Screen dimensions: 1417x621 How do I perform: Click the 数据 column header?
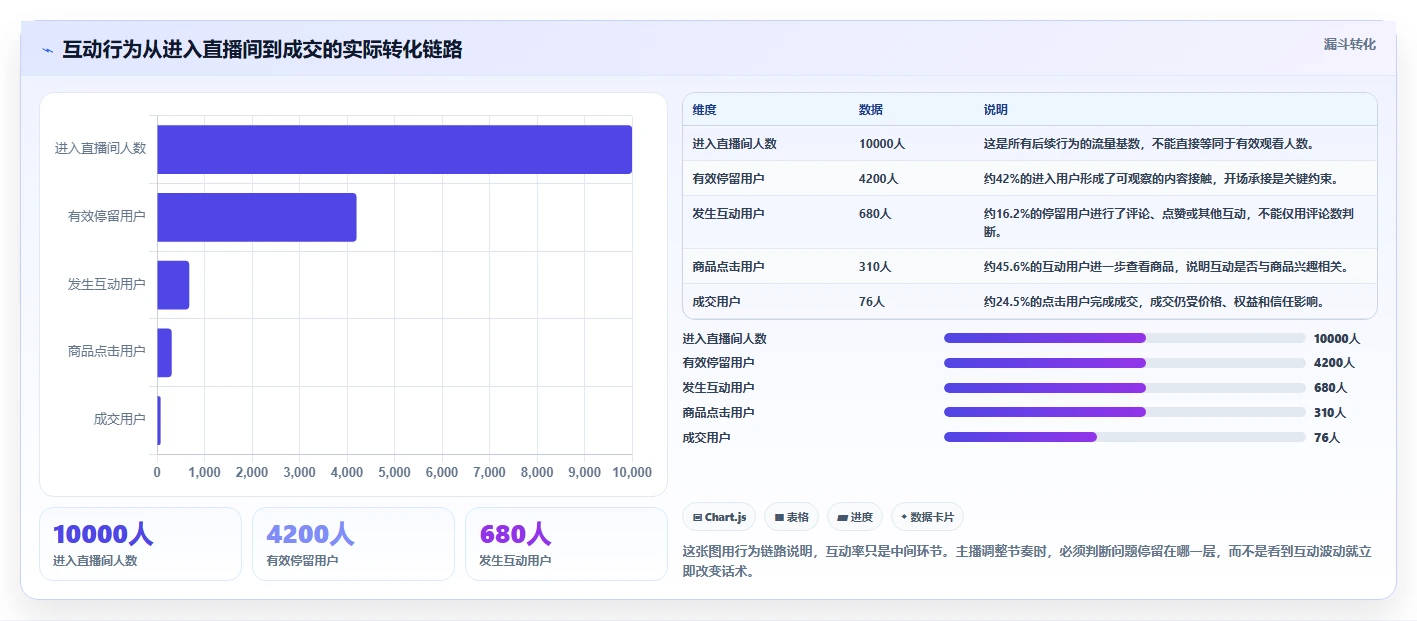pyautogui.click(x=871, y=110)
